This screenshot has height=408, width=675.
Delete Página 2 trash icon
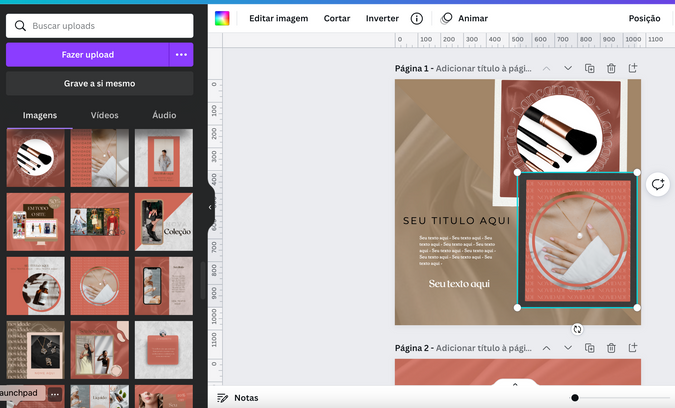click(x=611, y=348)
